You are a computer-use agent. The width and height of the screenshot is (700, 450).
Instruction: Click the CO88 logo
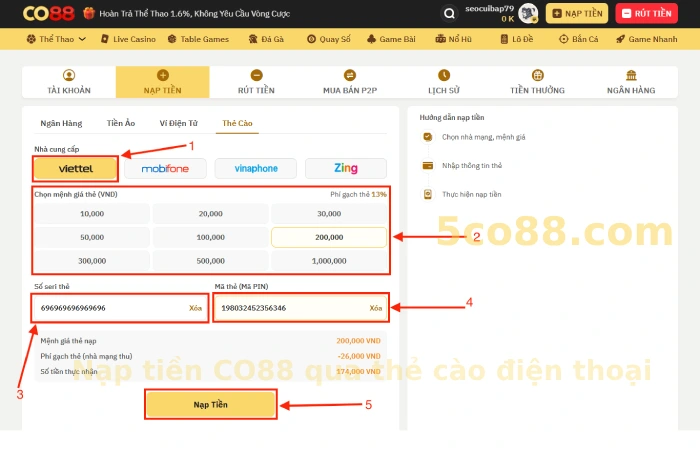pyautogui.click(x=49, y=13)
